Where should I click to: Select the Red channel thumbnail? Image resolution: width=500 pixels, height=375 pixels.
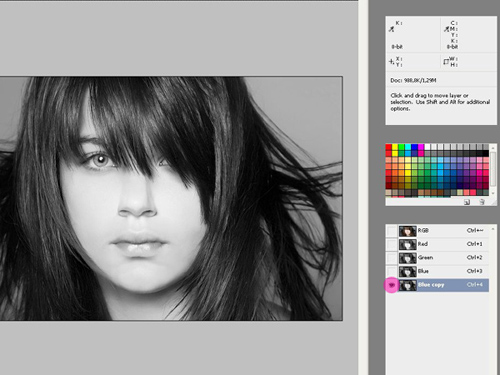pos(408,244)
